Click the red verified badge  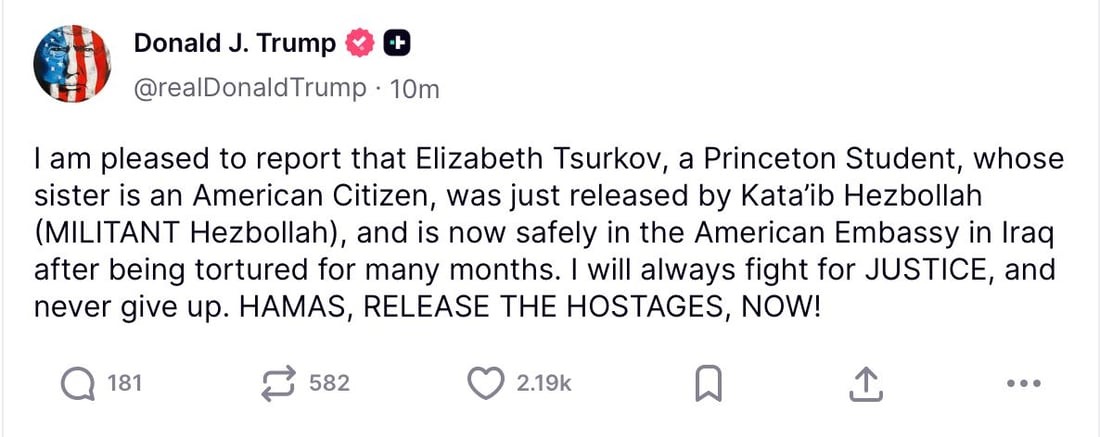pos(360,43)
